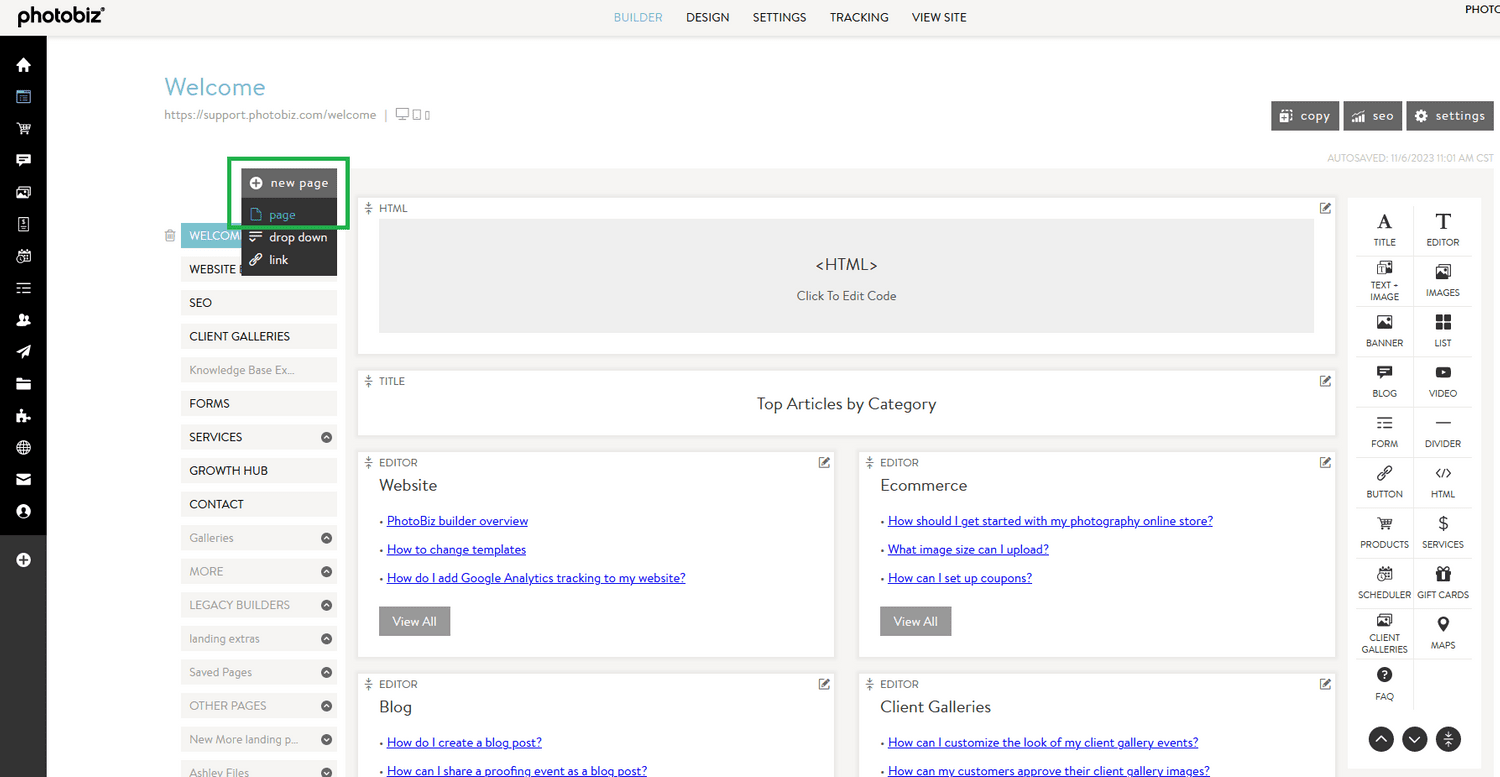Click the shopping cart icon in left sidebar
Image resolution: width=1500 pixels, height=777 pixels.
point(23,128)
